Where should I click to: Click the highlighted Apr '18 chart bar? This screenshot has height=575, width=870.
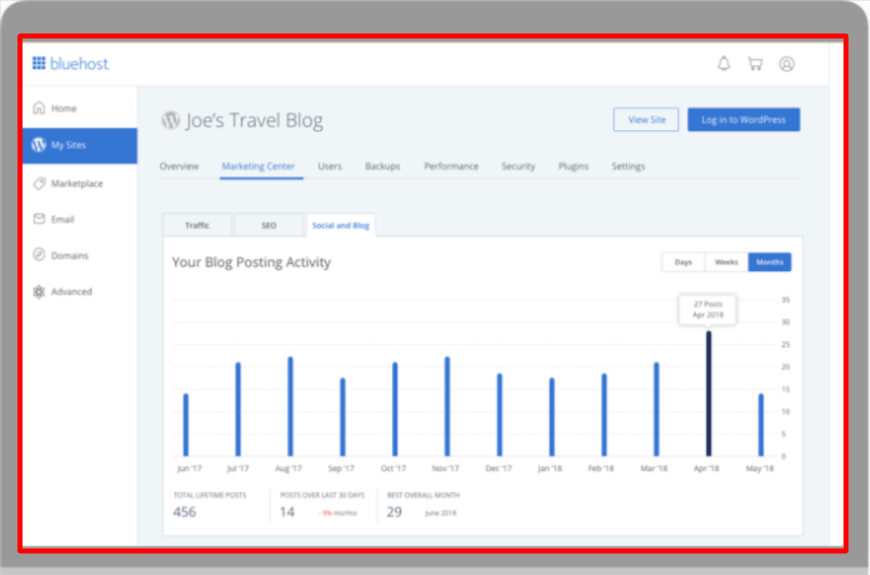point(709,394)
